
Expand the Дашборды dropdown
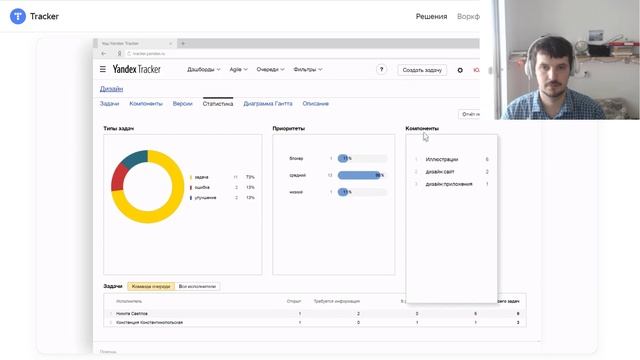pyautogui.click(x=203, y=69)
